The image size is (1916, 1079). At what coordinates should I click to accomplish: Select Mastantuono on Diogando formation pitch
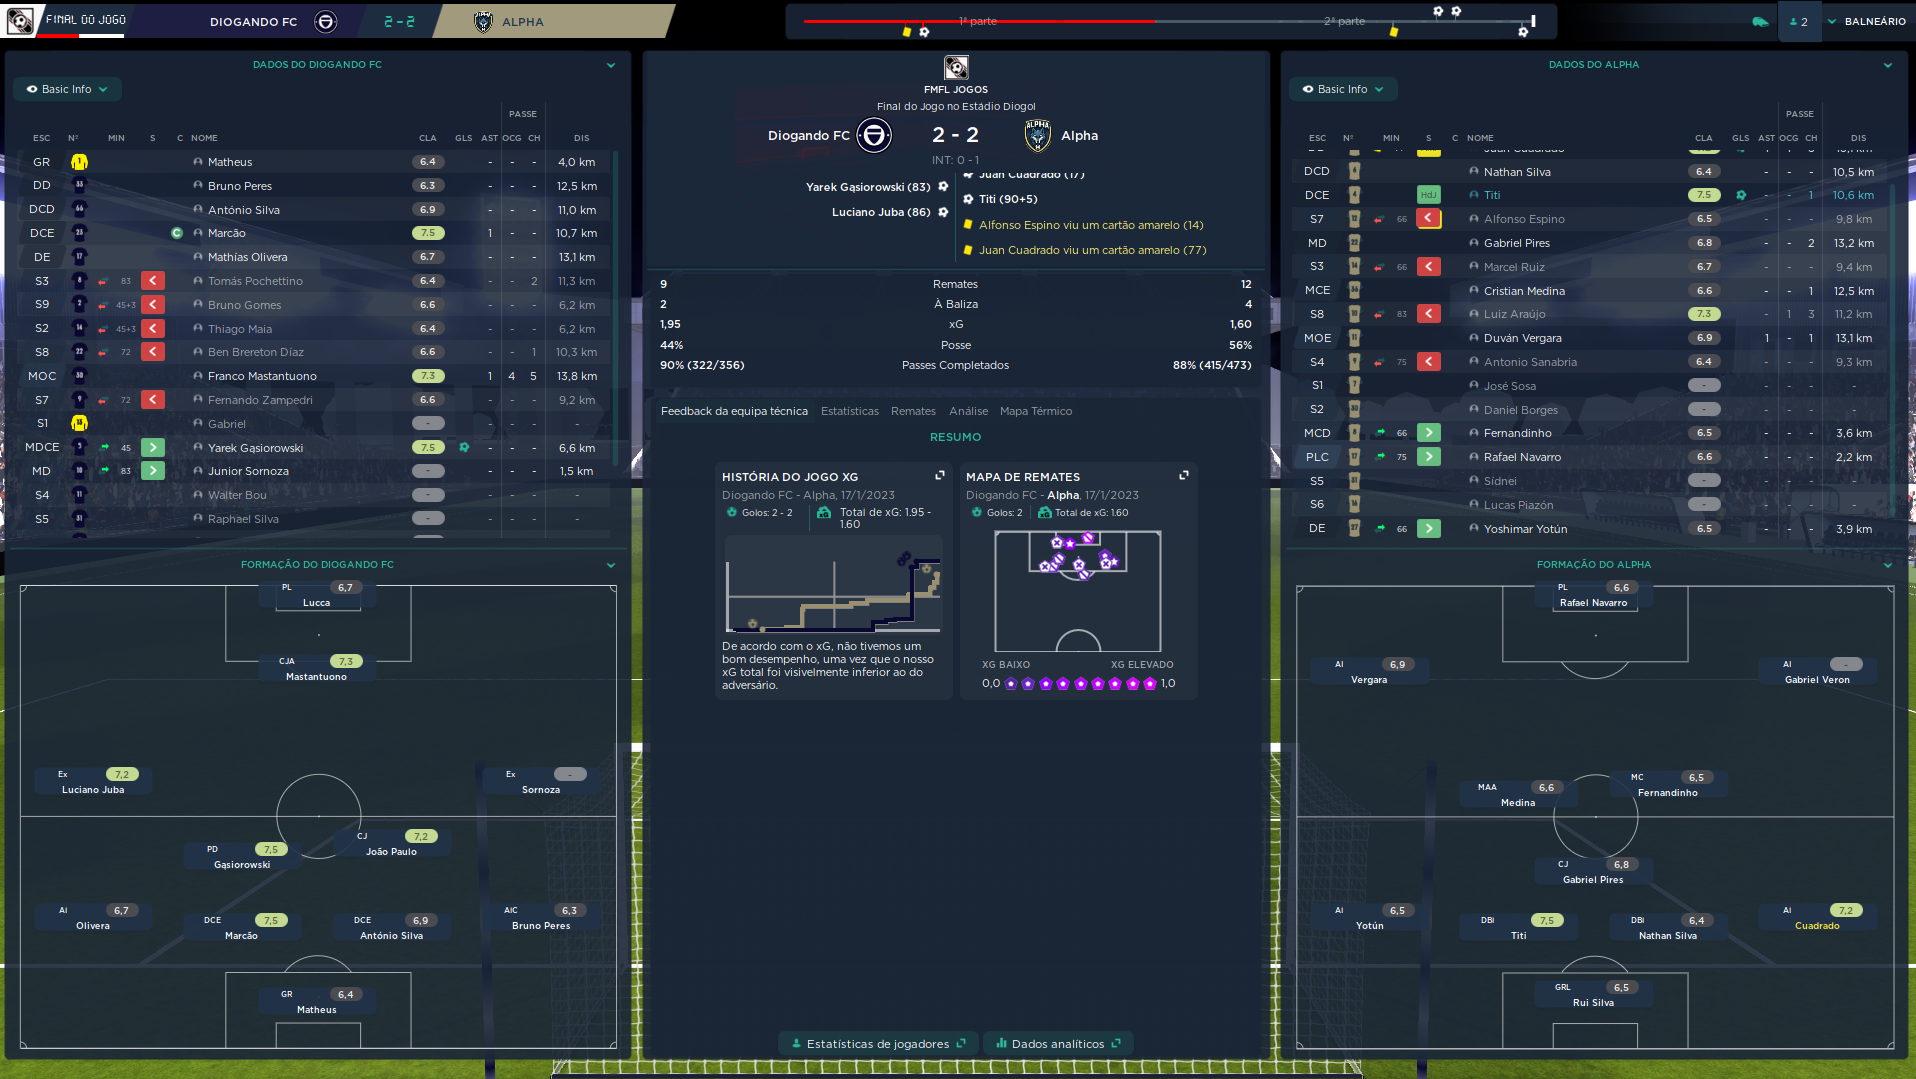coord(316,669)
